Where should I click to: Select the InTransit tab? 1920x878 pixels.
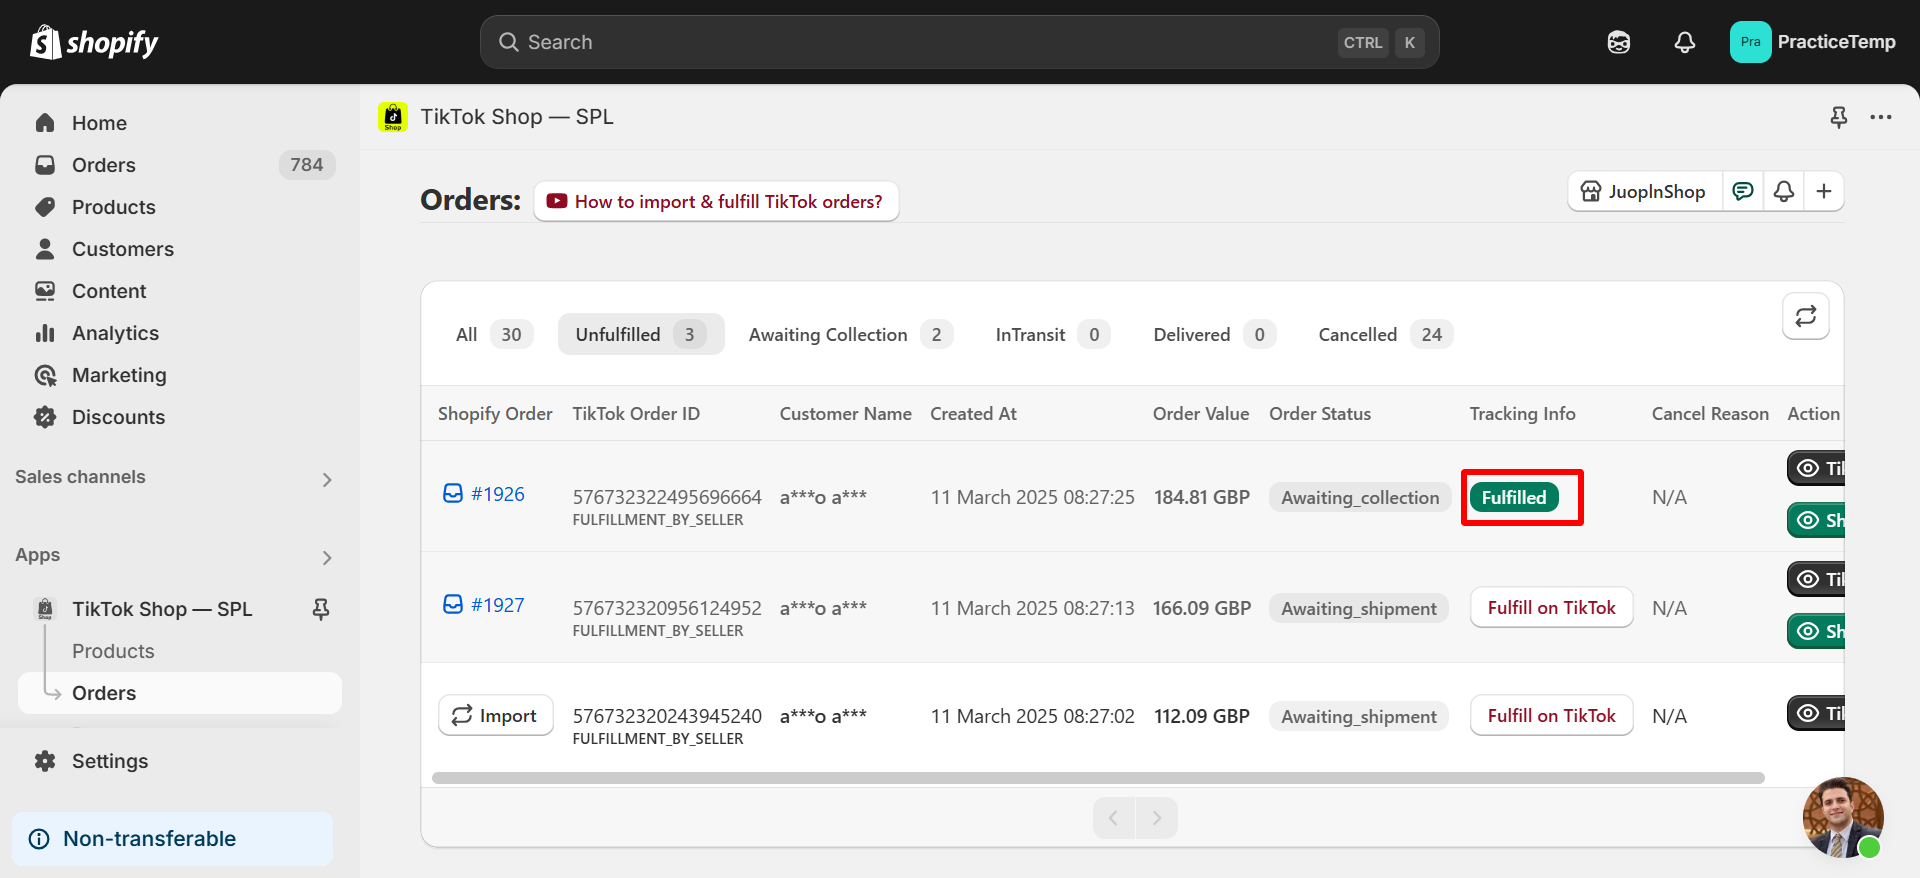tap(1052, 335)
